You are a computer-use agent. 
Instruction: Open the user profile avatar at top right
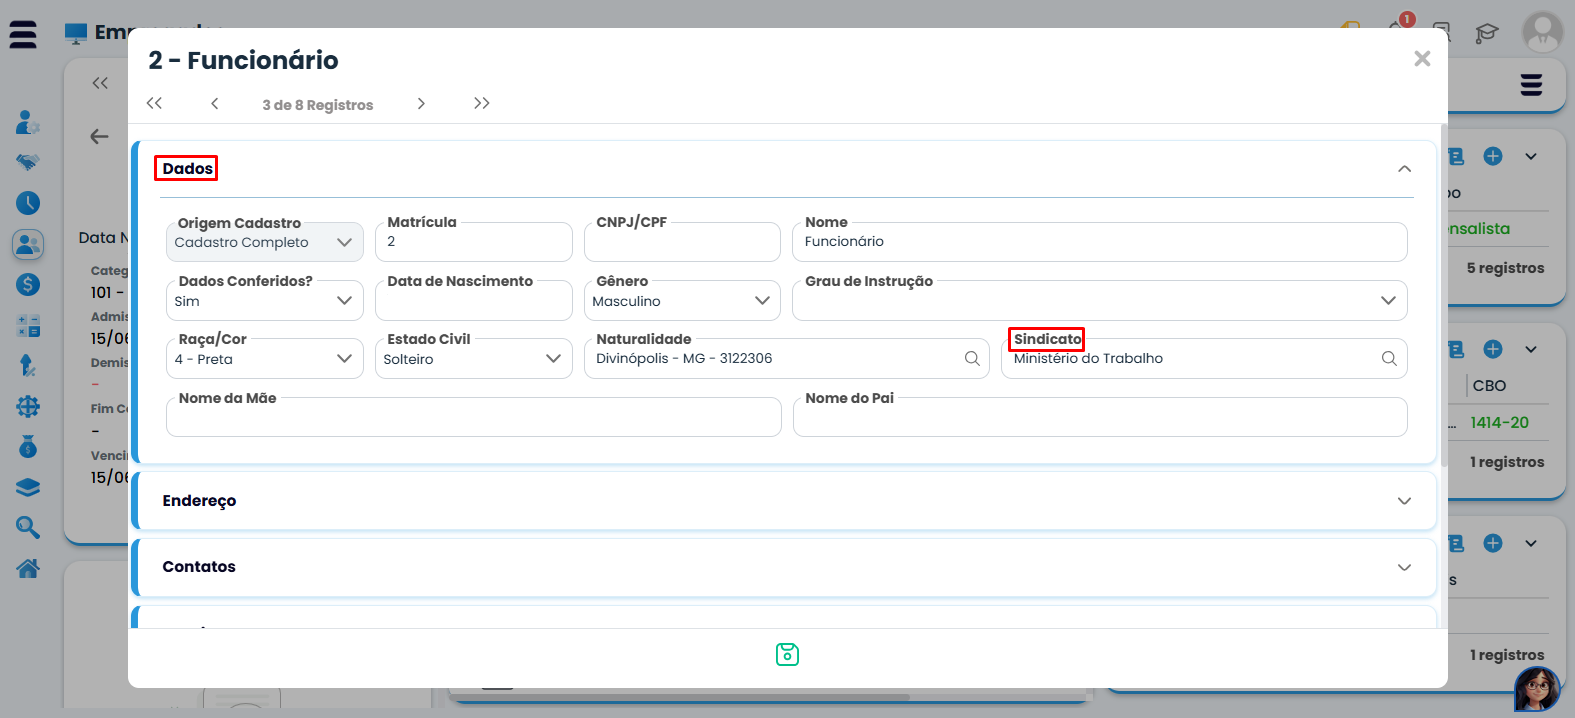(1542, 32)
